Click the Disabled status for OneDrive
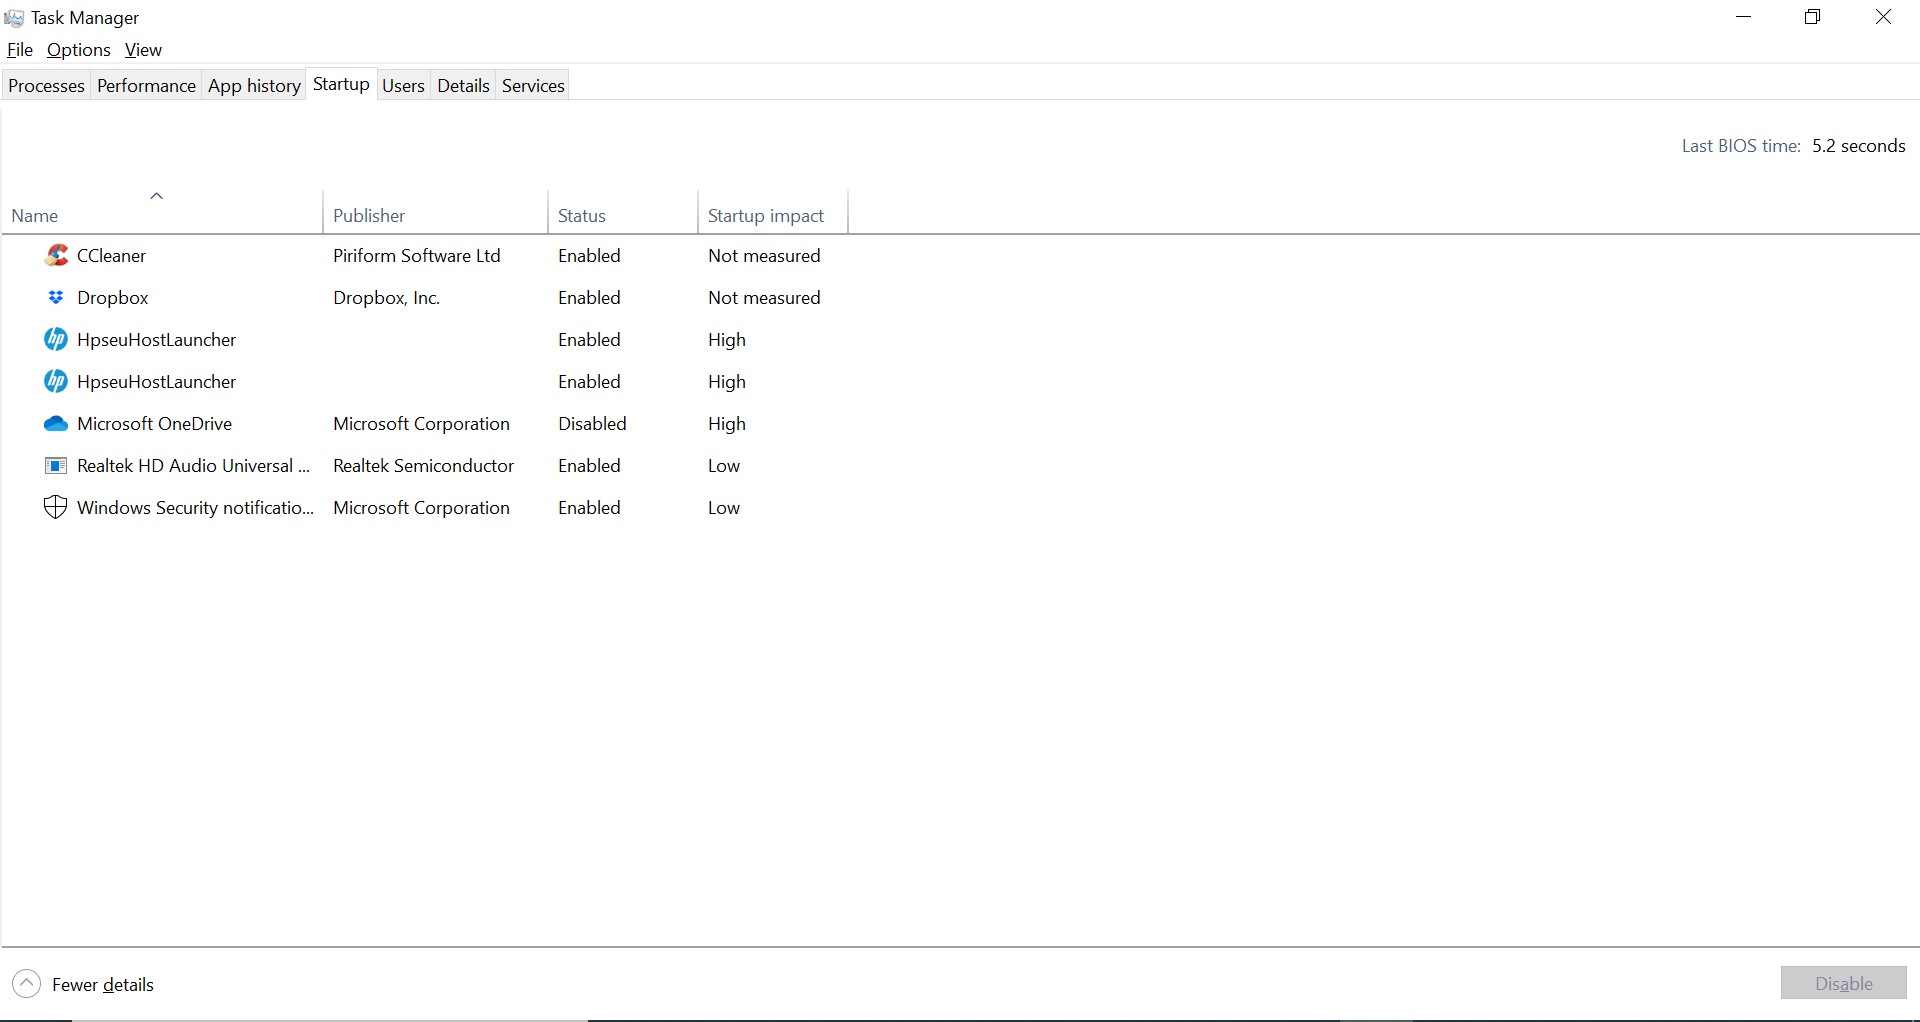 [592, 424]
